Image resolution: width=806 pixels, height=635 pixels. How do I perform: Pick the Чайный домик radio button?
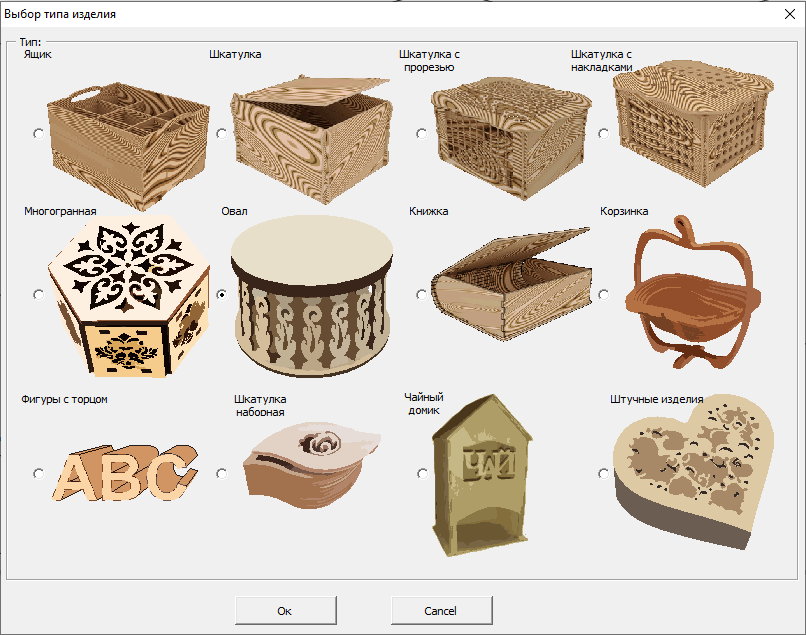pos(422,473)
